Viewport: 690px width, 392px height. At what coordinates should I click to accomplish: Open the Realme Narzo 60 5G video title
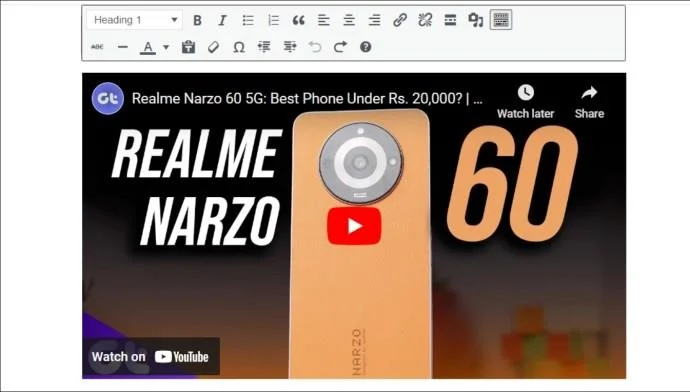pyautogui.click(x=307, y=99)
